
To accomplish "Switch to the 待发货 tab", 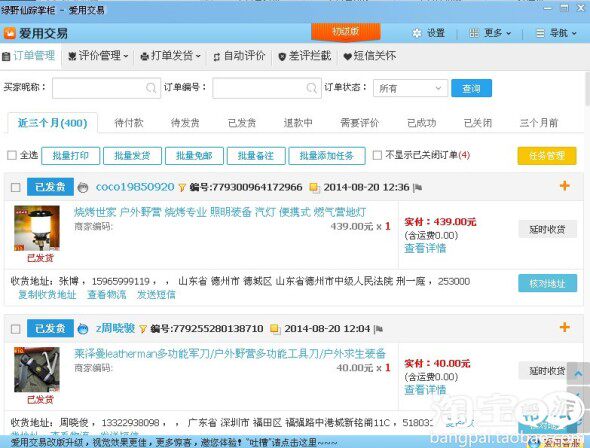I will pyautogui.click(x=185, y=123).
